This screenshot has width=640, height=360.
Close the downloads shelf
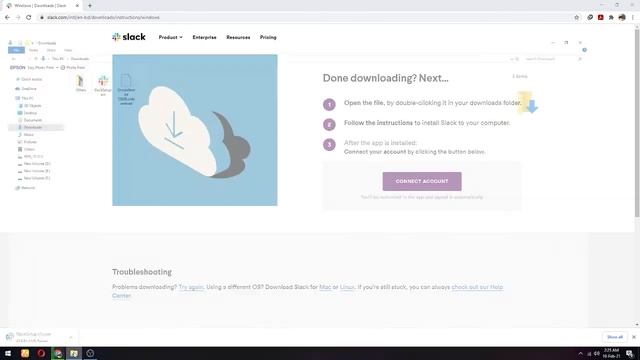(634, 337)
